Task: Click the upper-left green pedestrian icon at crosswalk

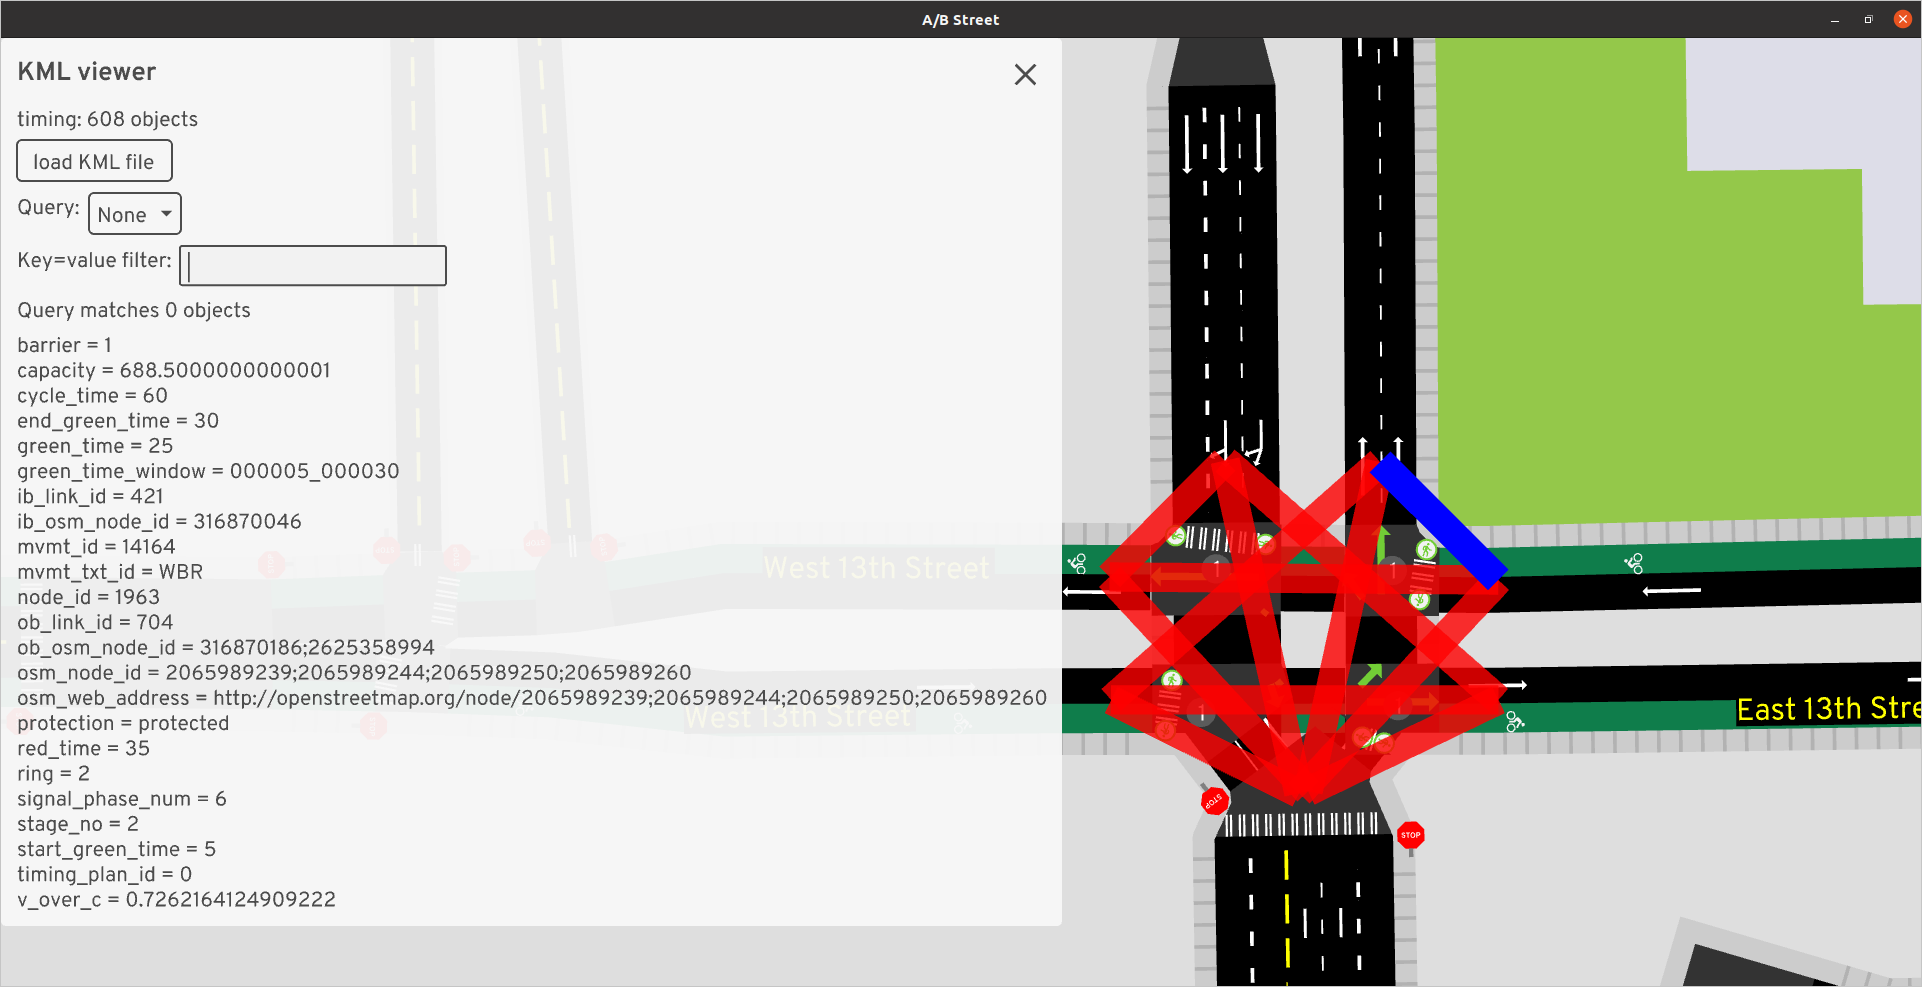Action: tap(1177, 537)
